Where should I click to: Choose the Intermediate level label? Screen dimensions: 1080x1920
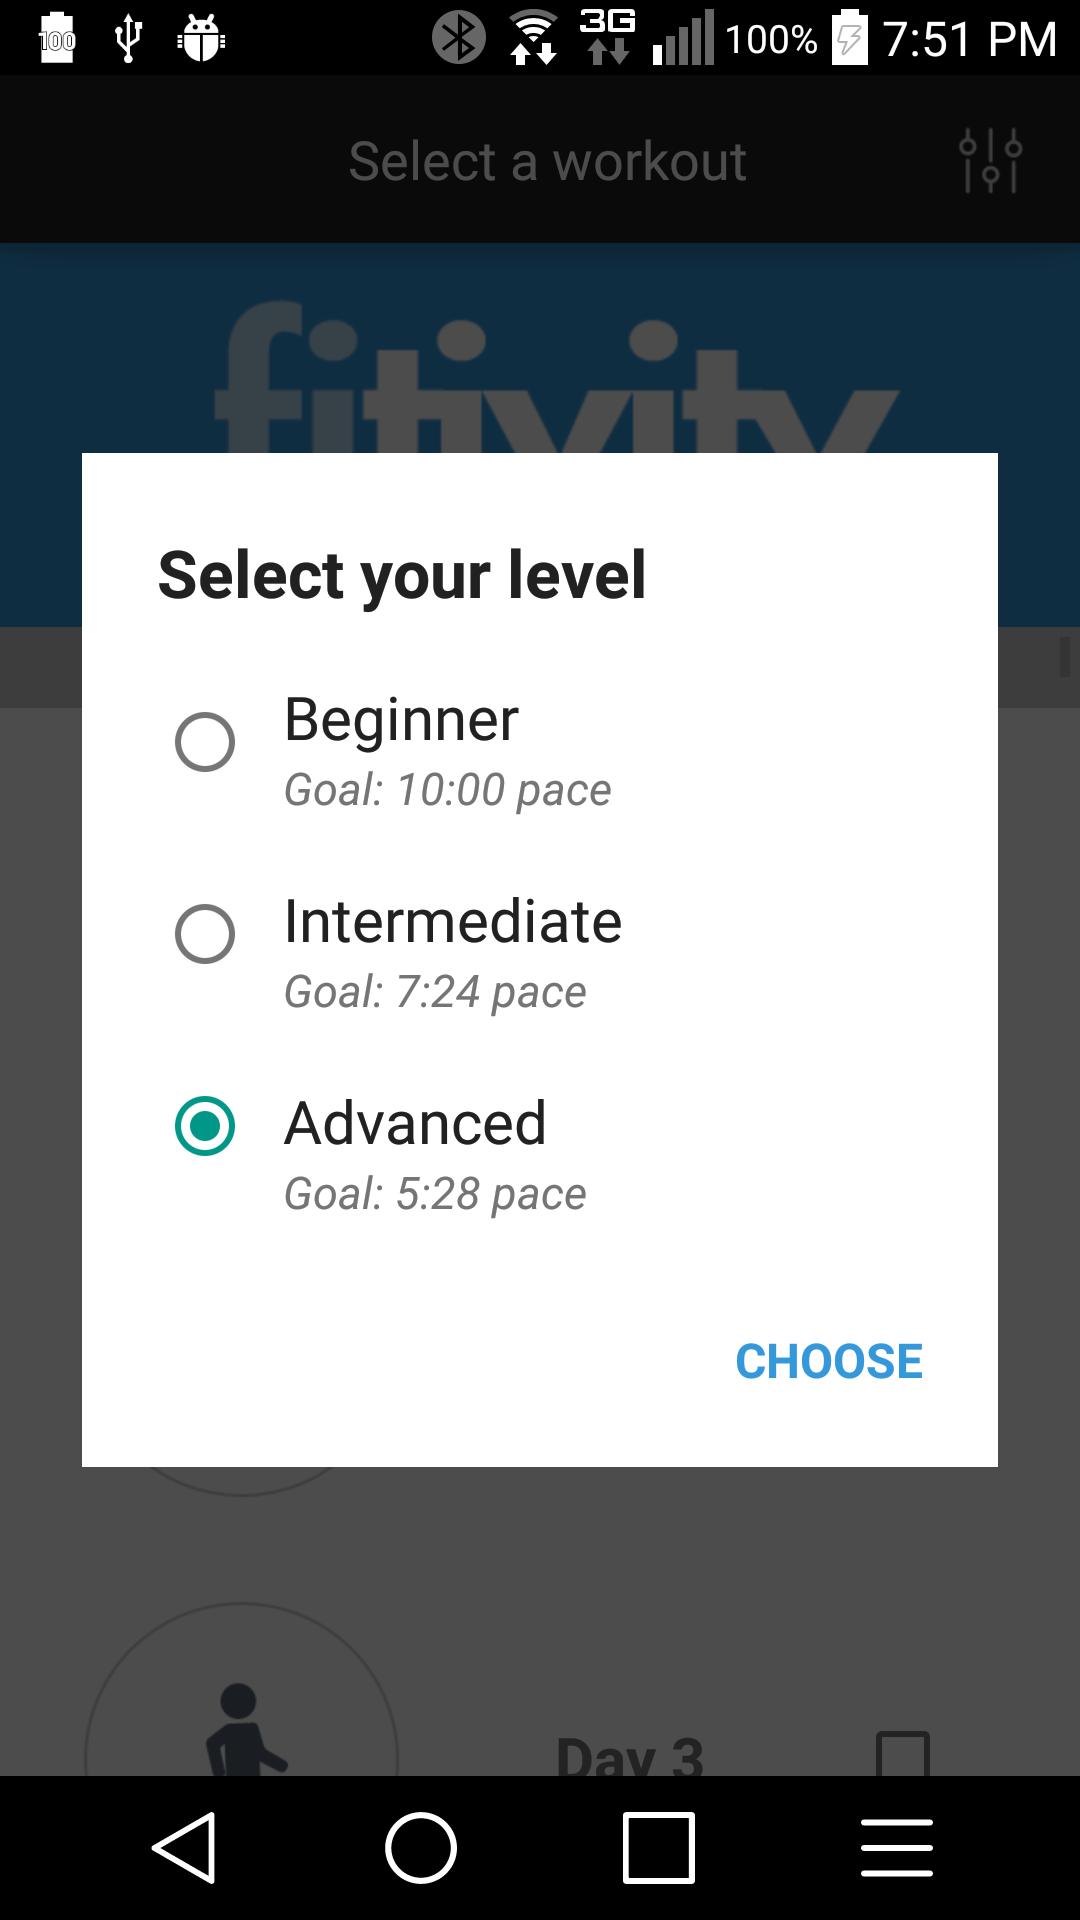(x=452, y=921)
